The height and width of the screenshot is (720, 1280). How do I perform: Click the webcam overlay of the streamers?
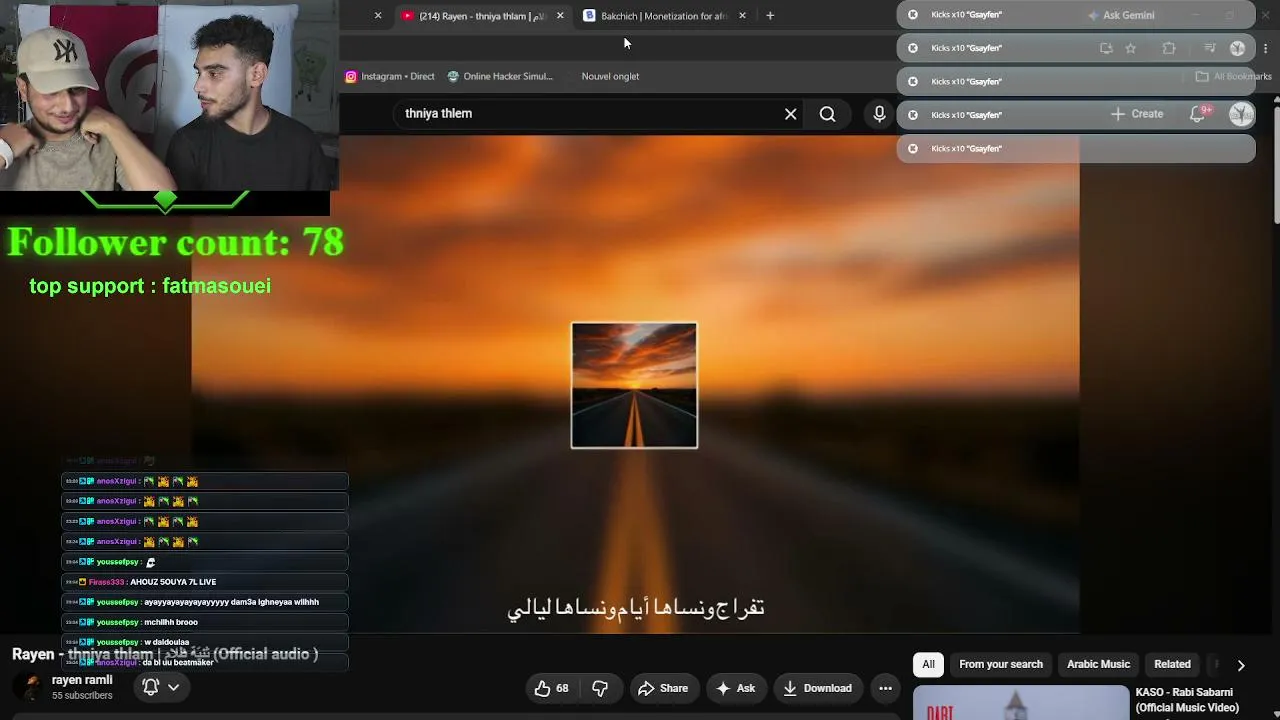point(169,95)
